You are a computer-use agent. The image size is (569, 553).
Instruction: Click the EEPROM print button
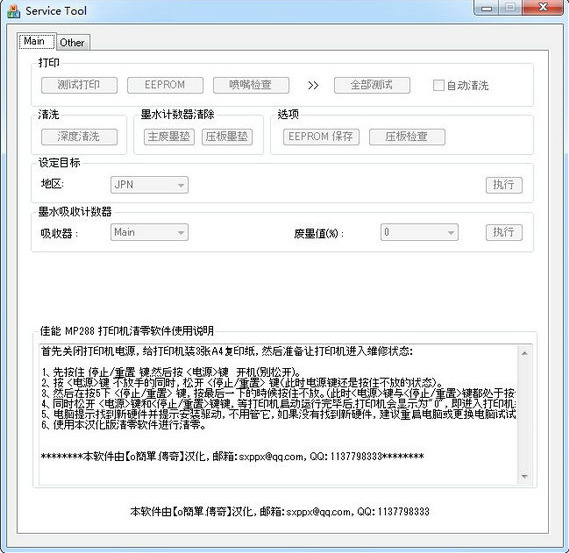pyautogui.click(x=165, y=85)
